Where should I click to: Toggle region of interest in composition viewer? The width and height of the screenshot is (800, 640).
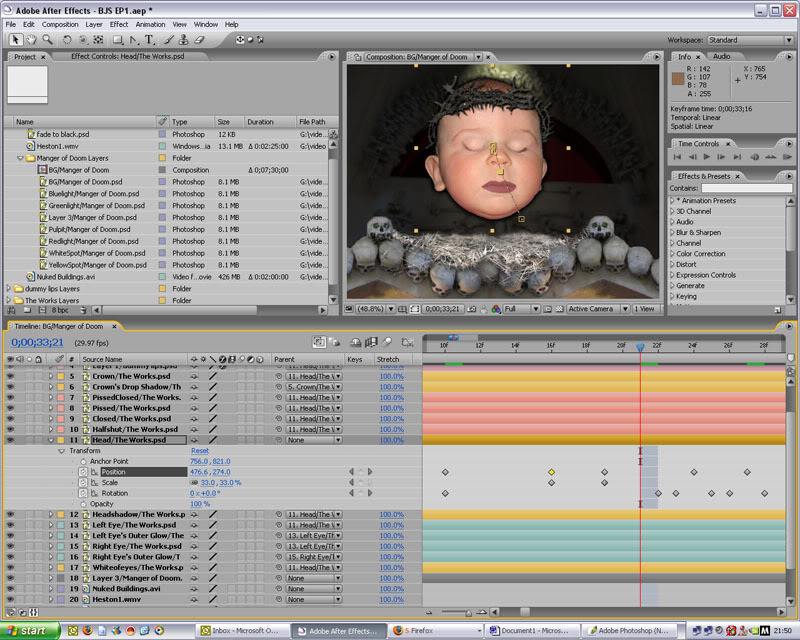(415, 309)
